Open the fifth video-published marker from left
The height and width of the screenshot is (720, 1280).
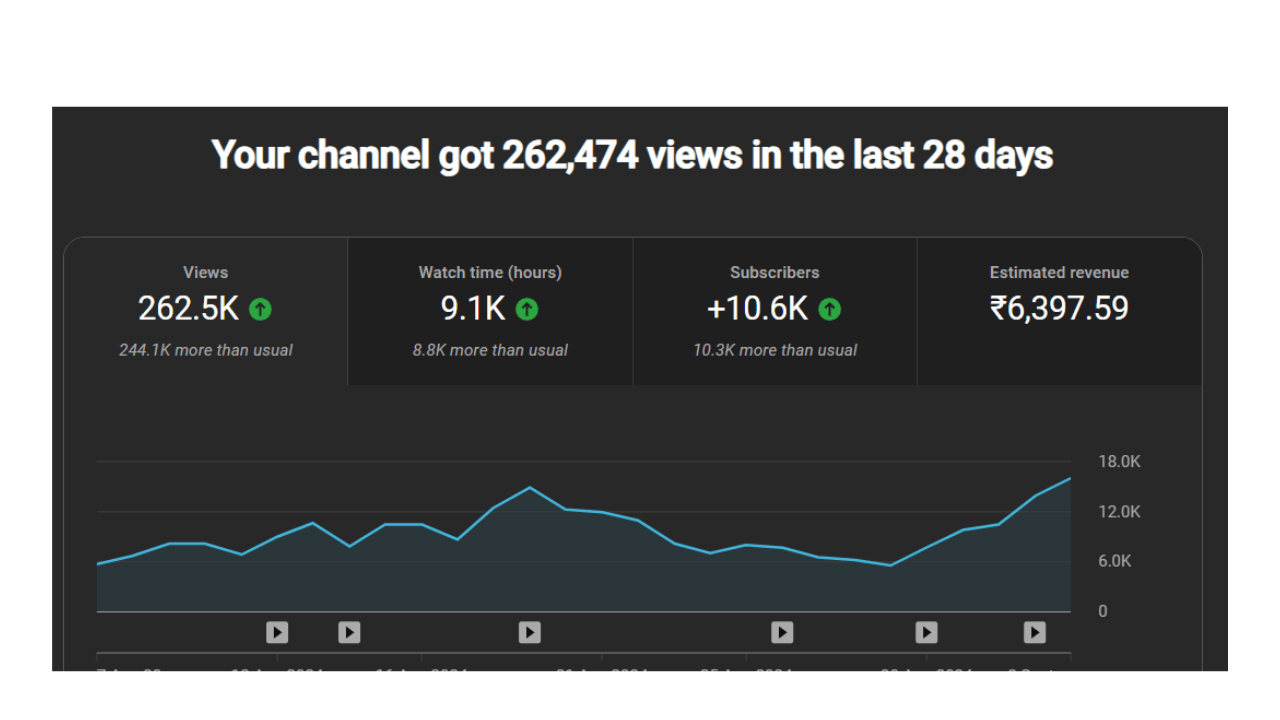point(927,632)
